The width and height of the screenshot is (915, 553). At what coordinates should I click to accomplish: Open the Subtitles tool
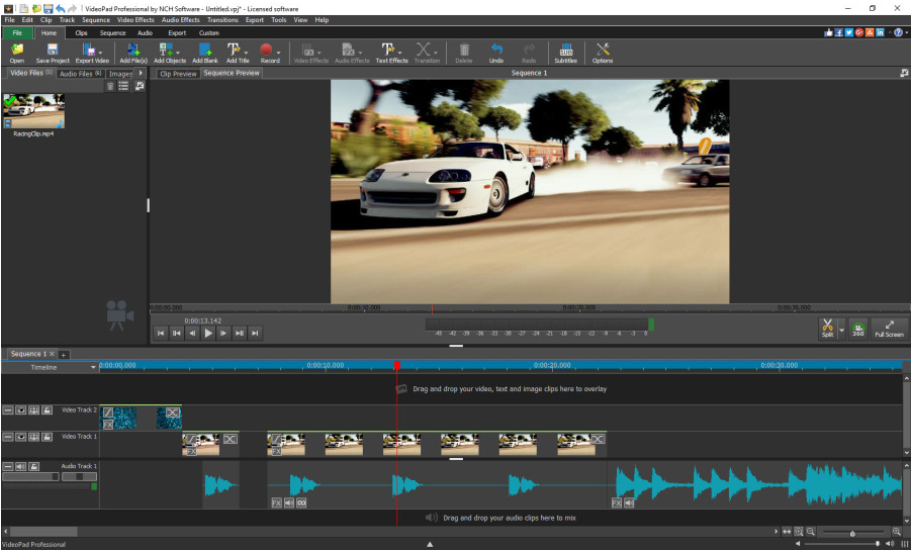pyautogui.click(x=565, y=51)
